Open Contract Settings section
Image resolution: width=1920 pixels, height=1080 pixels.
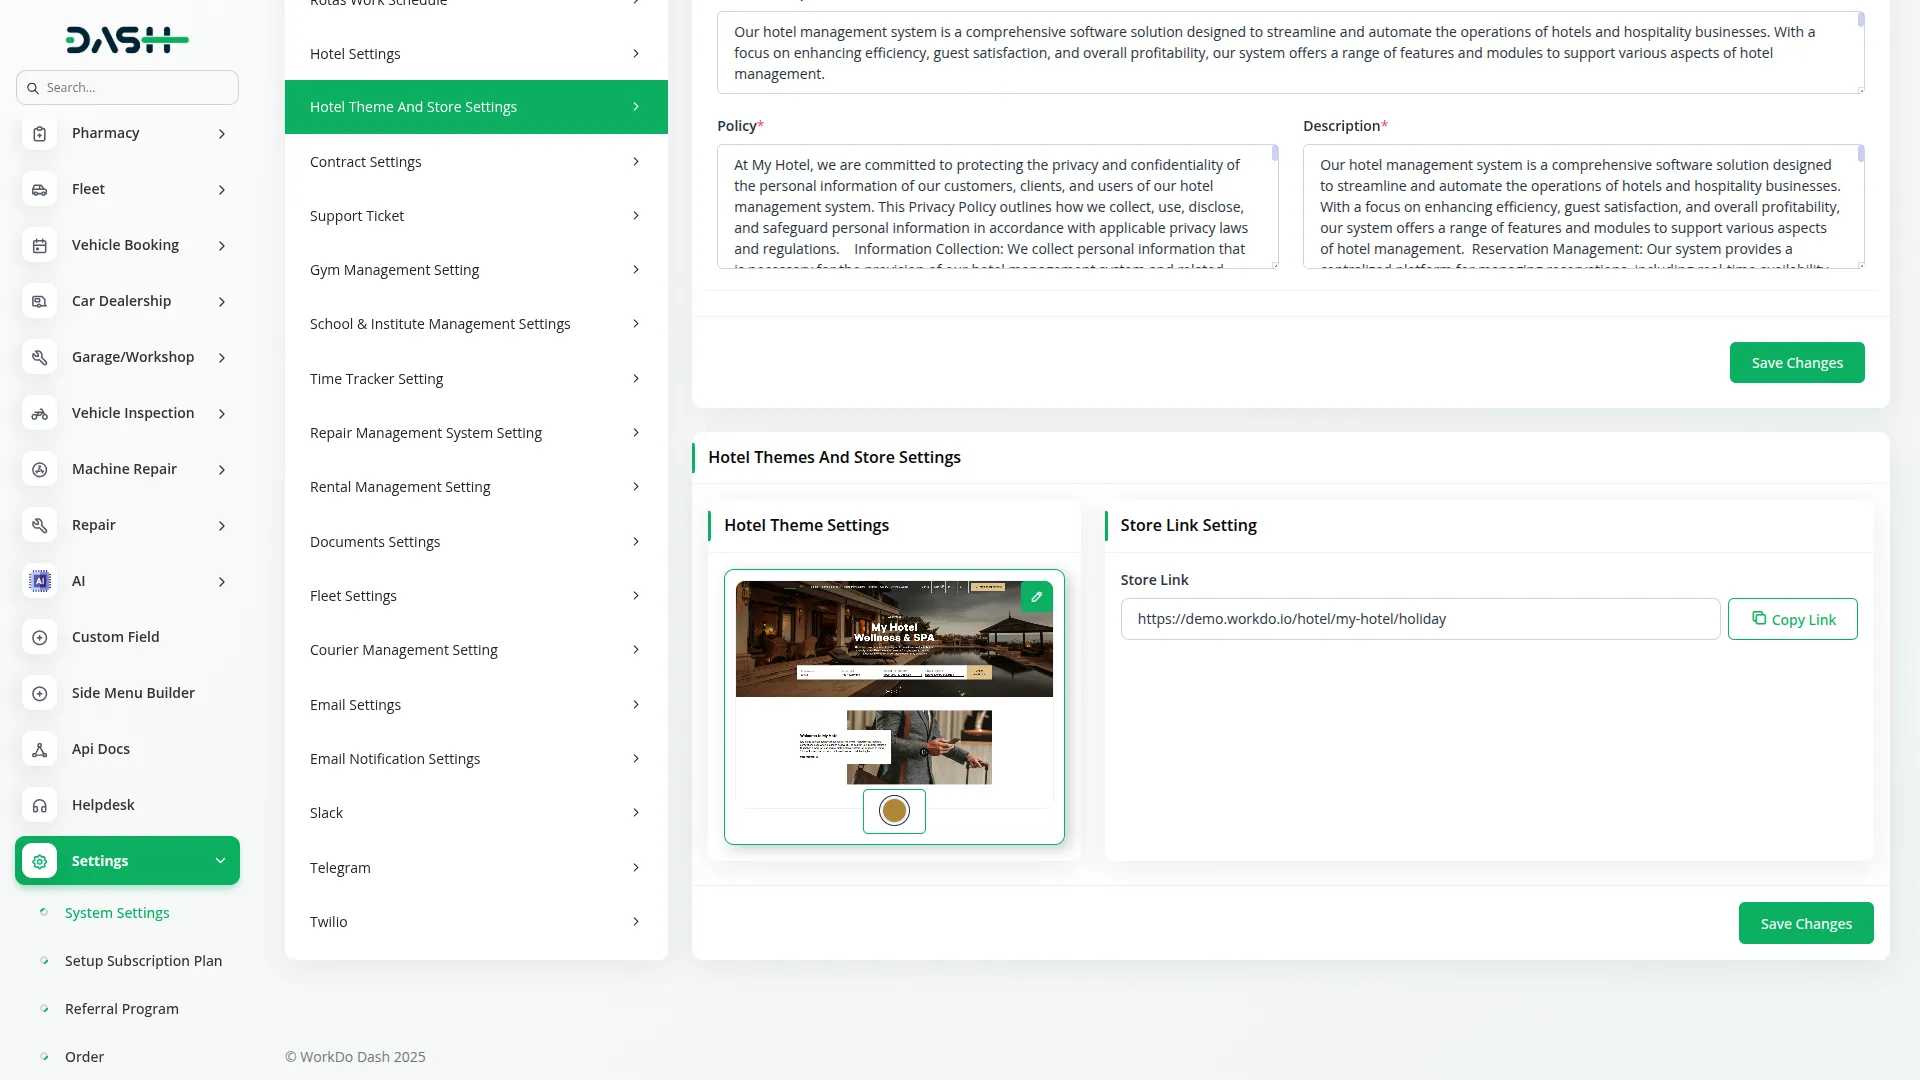tap(475, 162)
